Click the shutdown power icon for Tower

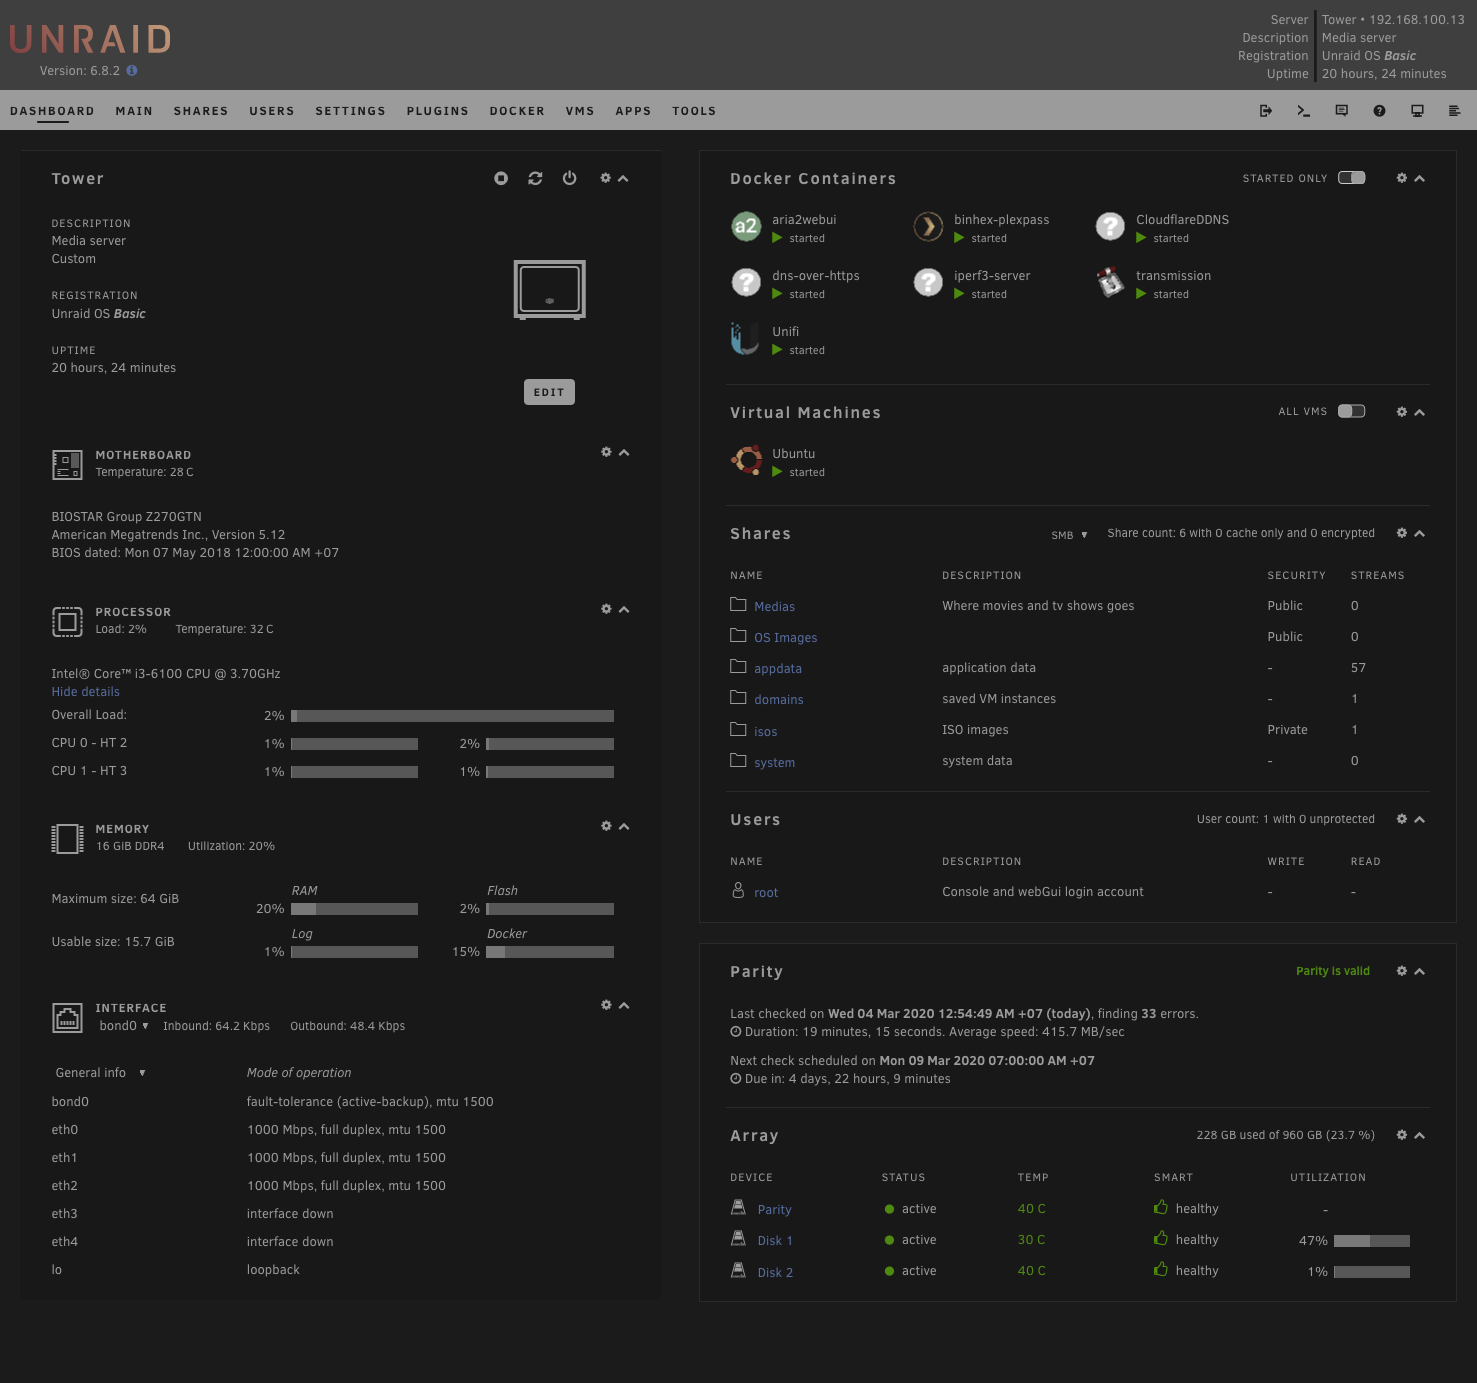569,178
